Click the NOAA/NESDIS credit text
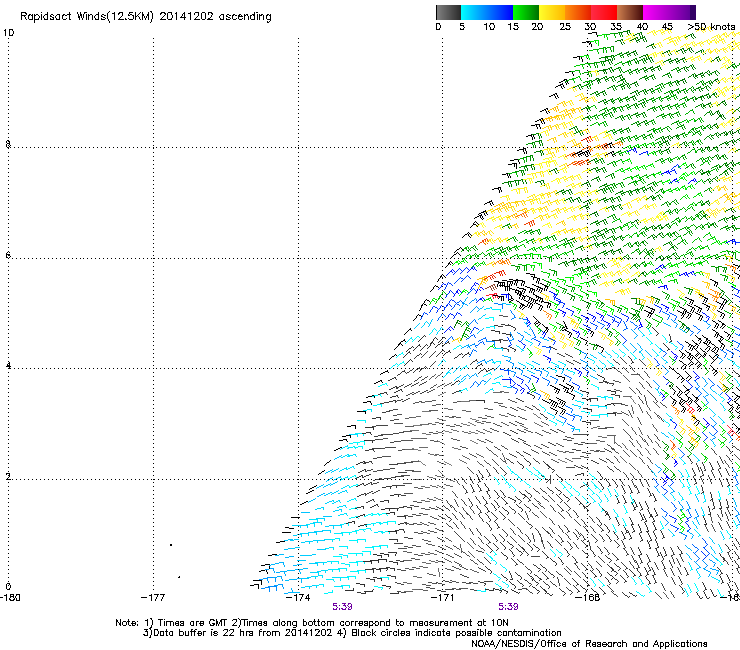Screen dimensions: 740x650 tap(589, 644)
